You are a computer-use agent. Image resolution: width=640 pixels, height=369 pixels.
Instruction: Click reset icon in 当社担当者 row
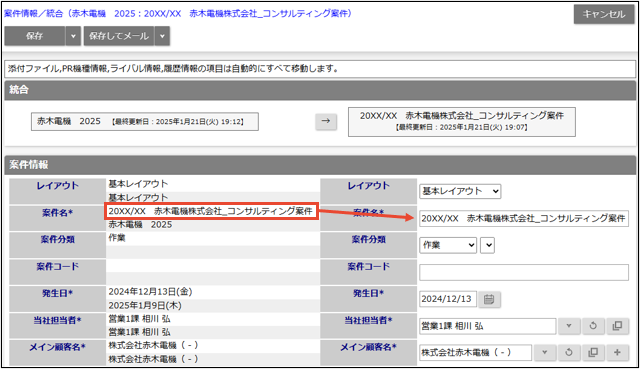coord(593,326)
